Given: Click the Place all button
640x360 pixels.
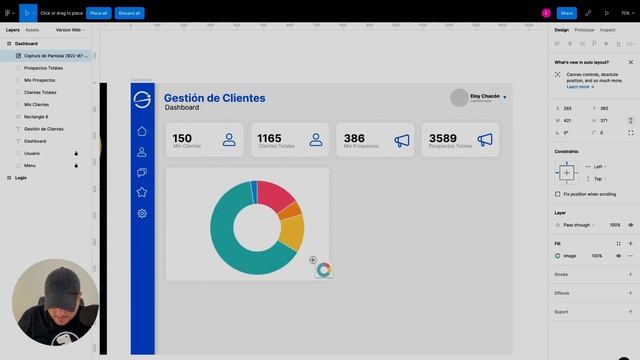Looking at the screenshot, I should pyautogui.click(x=98, y=13).
